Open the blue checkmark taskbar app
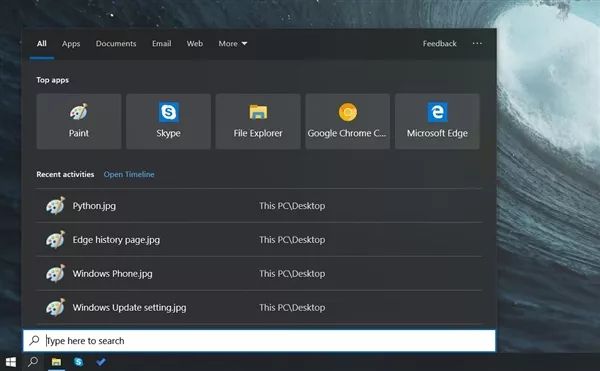600x371 pixels. tap(101, 362)
